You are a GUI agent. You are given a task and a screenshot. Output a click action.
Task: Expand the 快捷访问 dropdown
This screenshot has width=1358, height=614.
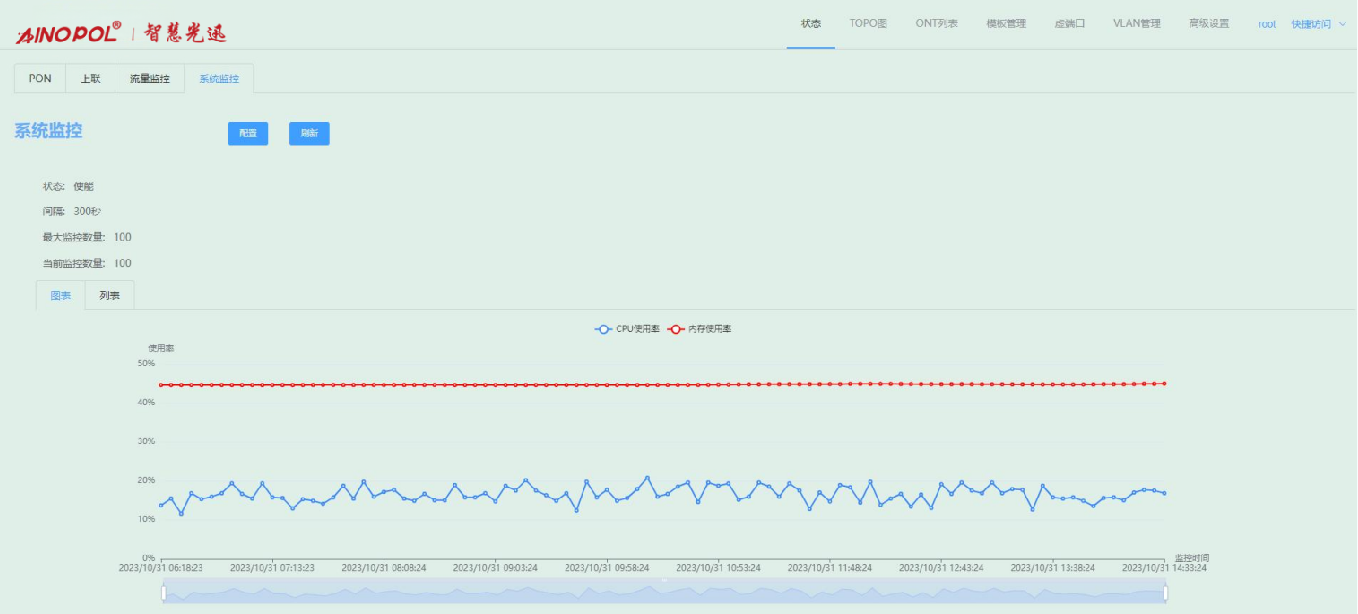(1311, 24)
